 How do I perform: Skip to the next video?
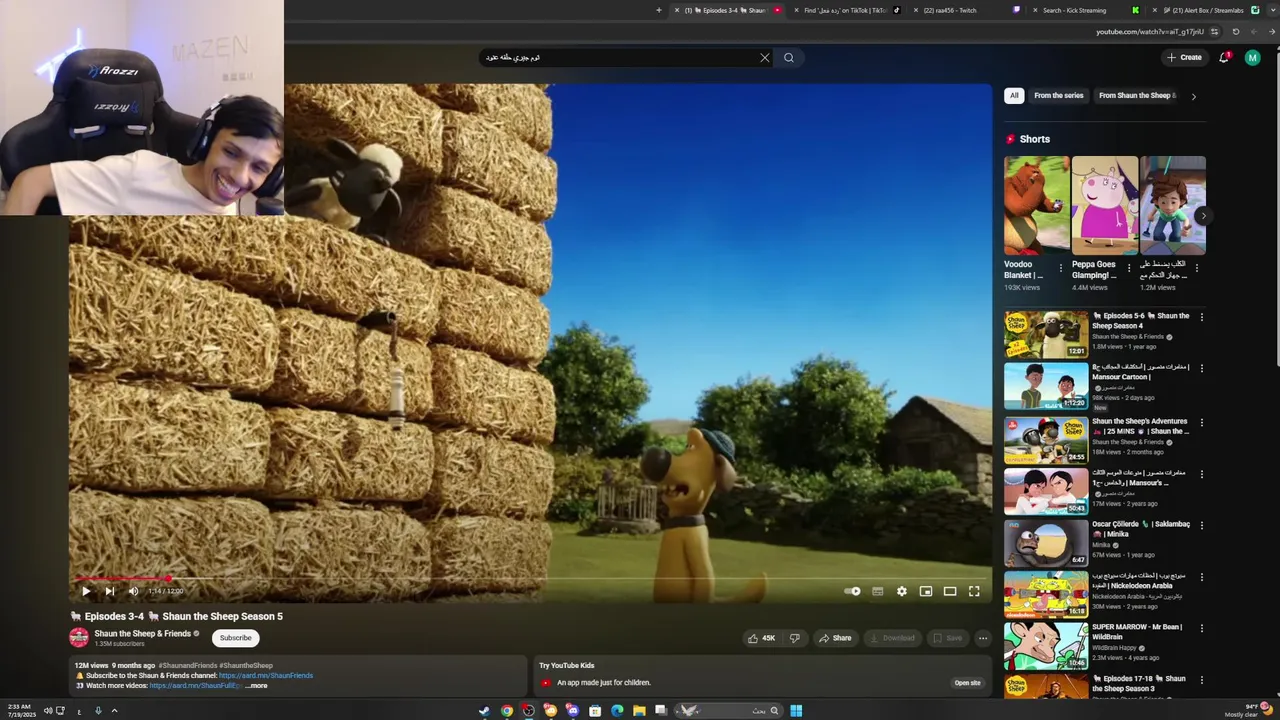click(x=109, y=591)
